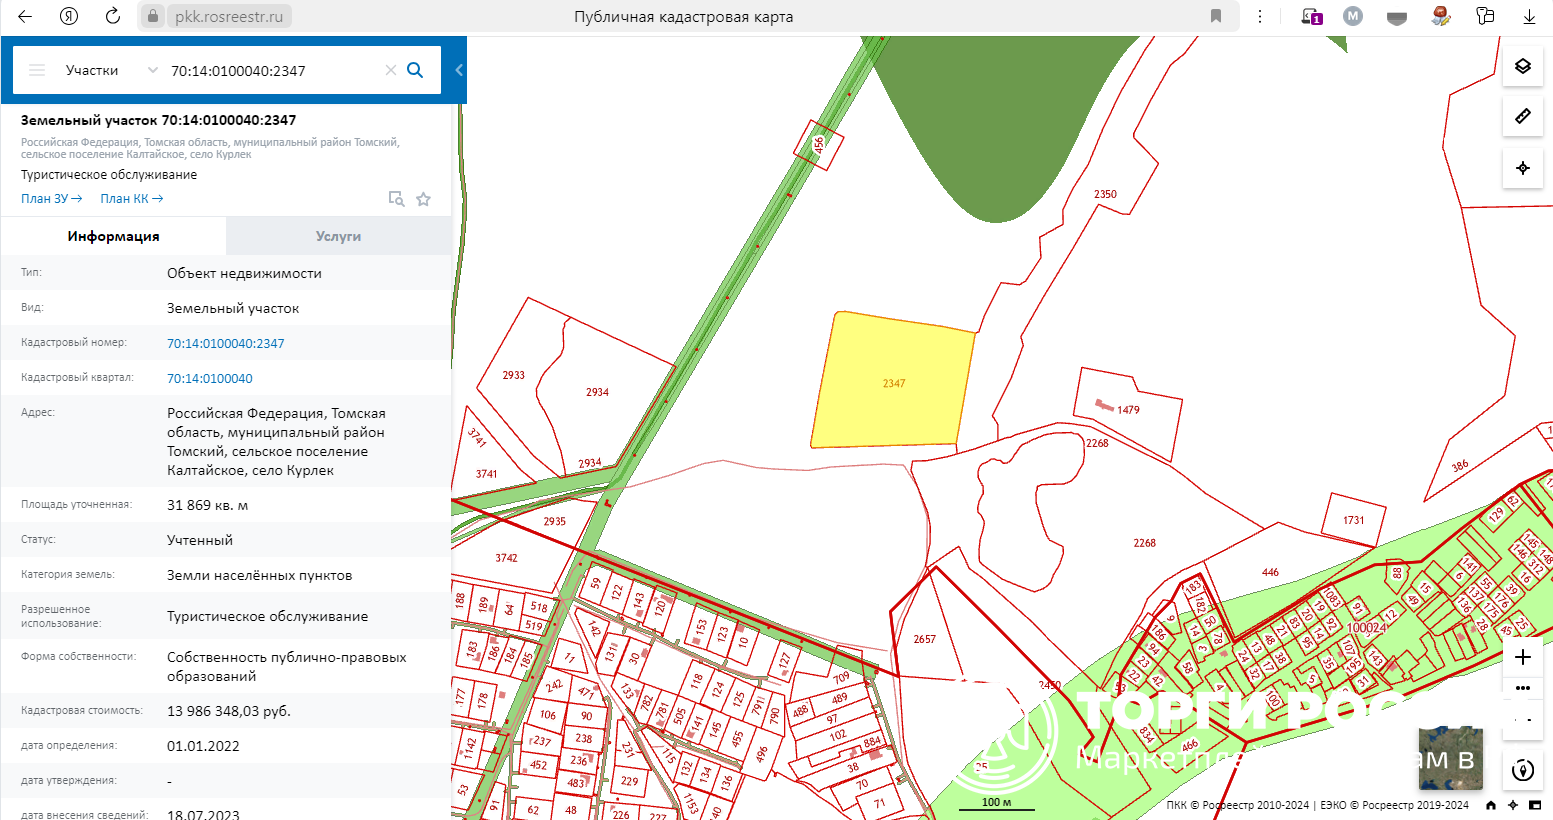Click the area value 31 869 кв. м
Viewport: 1553px width, 820px height.
coord(207,505)
